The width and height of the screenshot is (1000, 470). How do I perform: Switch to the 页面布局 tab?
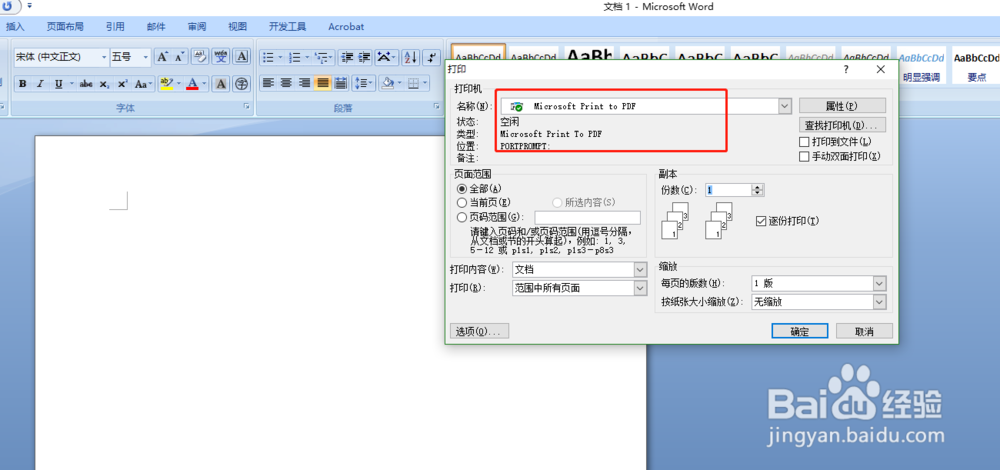pyautogui.click(x=65, y=27)
